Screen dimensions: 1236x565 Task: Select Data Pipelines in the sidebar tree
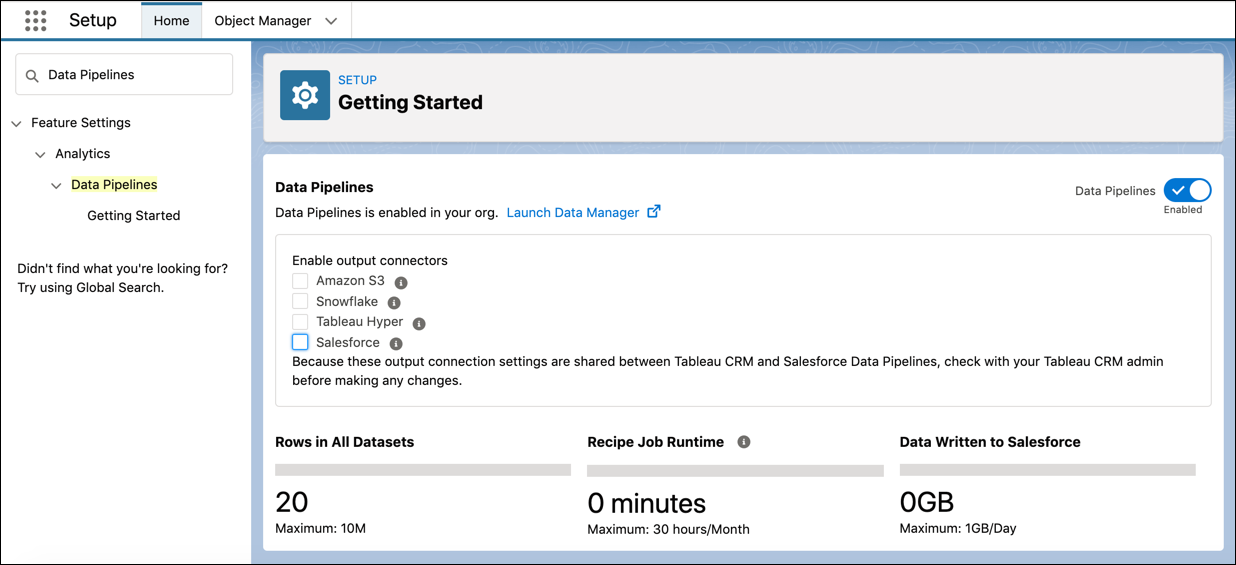114,185
